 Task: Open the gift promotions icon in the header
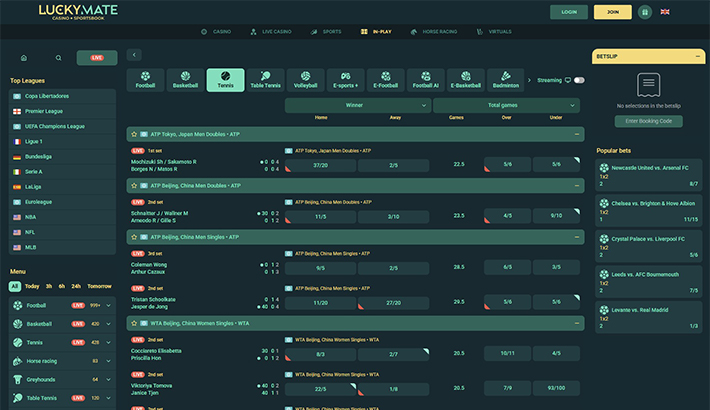[644, 12]
